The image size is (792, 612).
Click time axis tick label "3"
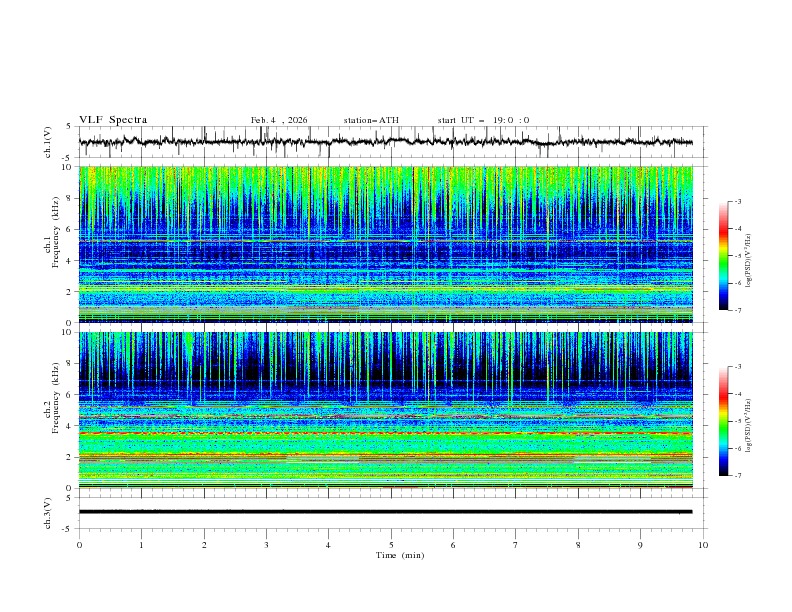(266, 545)
